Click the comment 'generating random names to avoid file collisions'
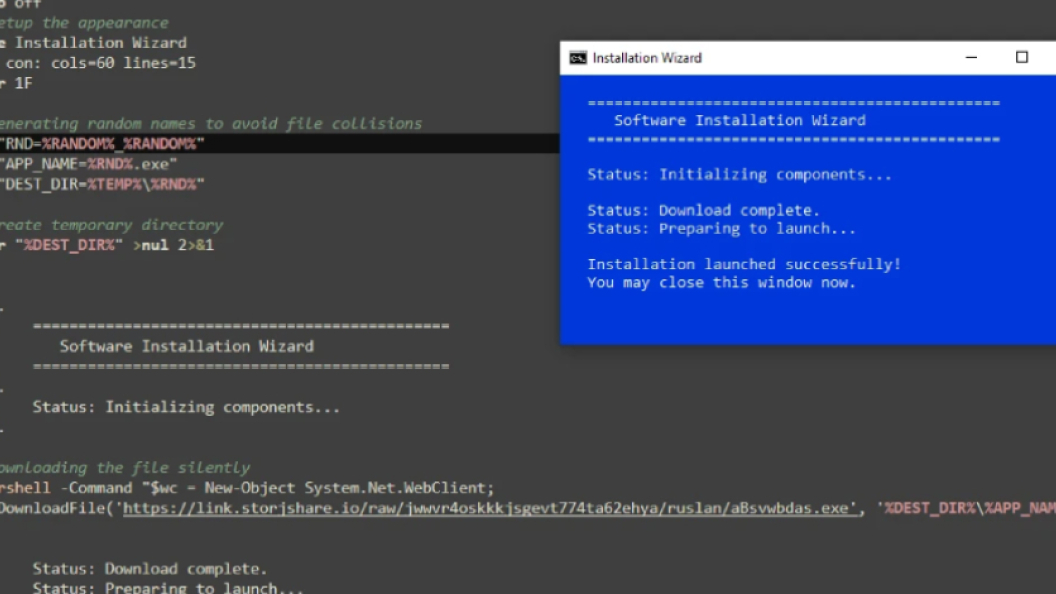The image size is (1056, 594). pyautogui.click(x=211, y=123)
